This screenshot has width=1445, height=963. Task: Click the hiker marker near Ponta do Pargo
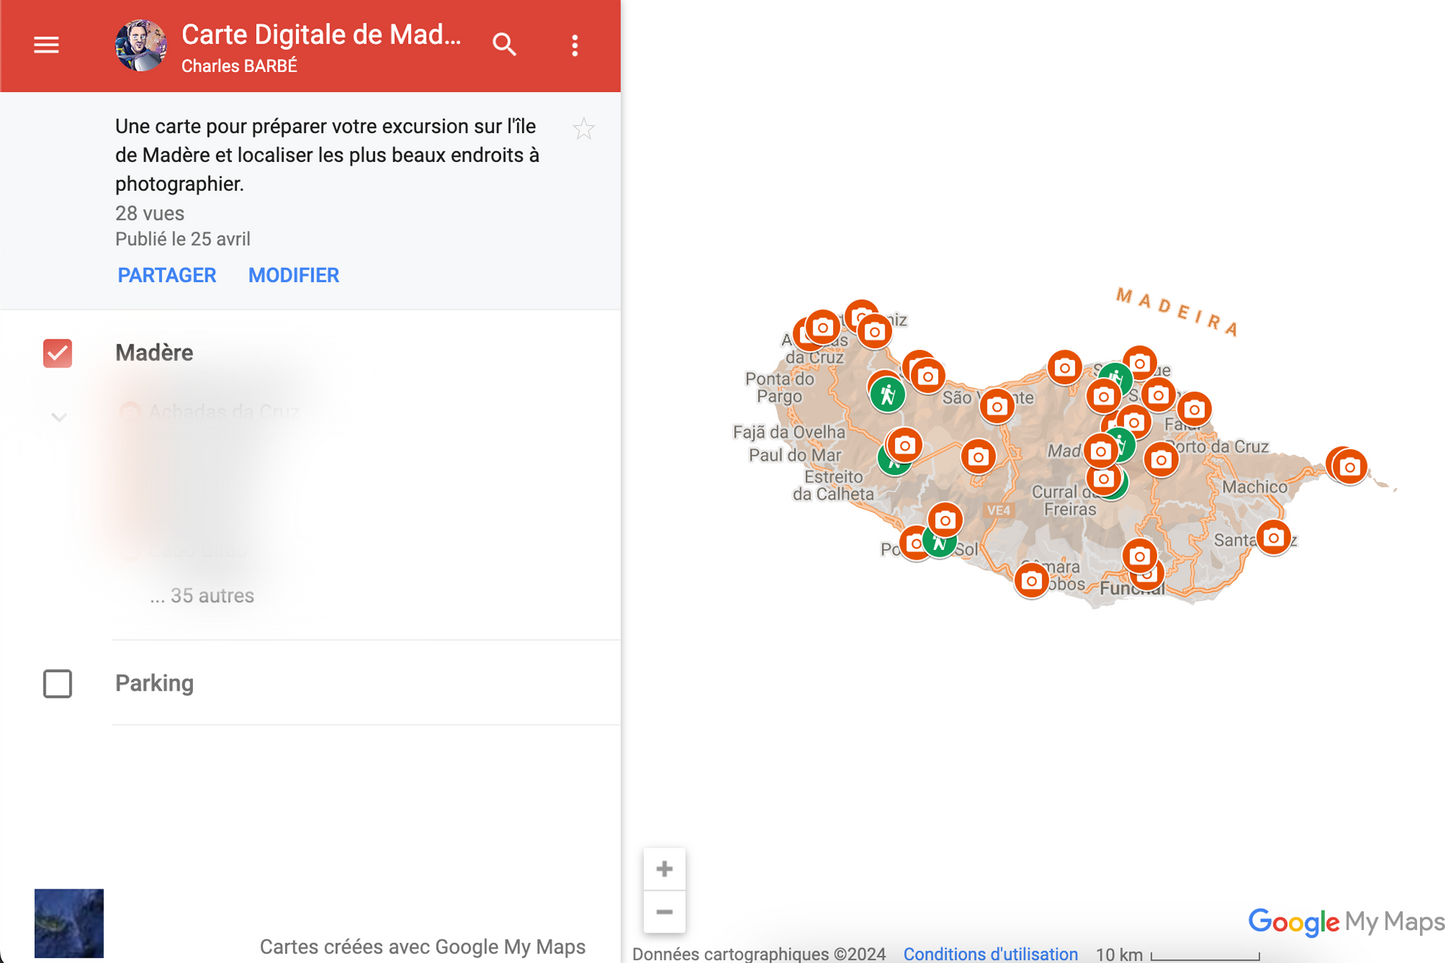tap(887, 394)
